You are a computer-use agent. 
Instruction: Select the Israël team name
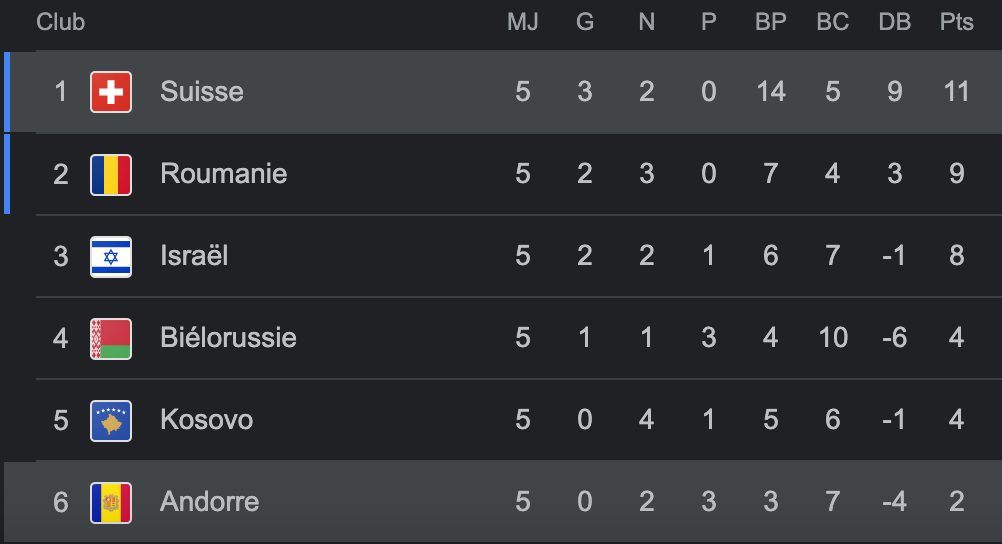click(x=194, y=256)
